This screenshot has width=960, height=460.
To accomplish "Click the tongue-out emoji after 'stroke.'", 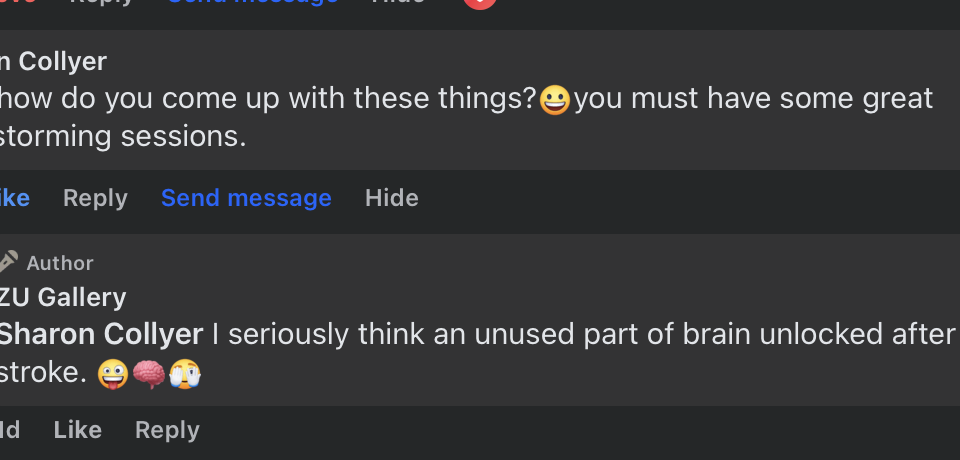I will point(113,374).
